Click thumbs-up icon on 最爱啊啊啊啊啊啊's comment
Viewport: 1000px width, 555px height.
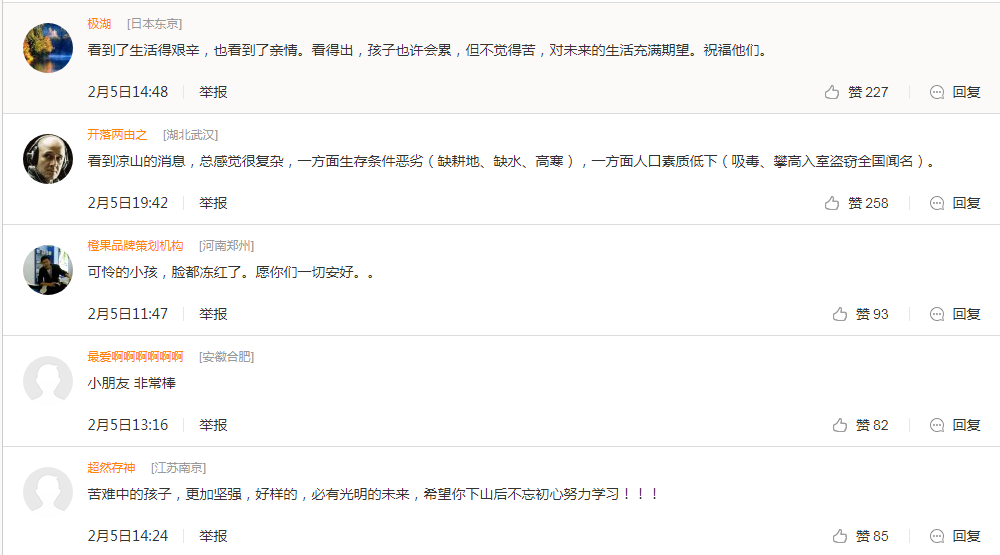[839, 426]
